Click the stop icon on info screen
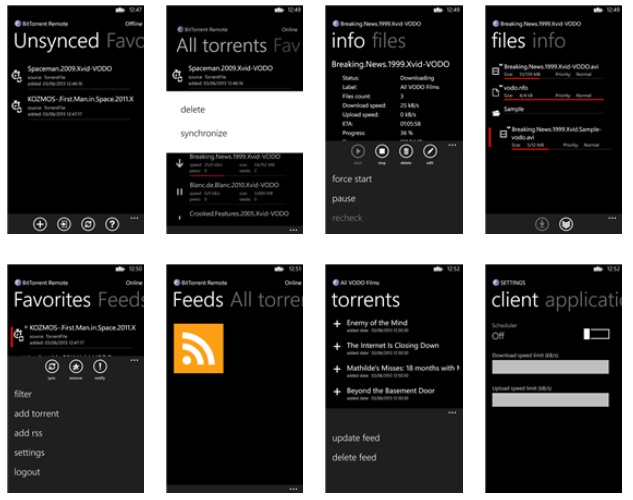 coord(382,150)
